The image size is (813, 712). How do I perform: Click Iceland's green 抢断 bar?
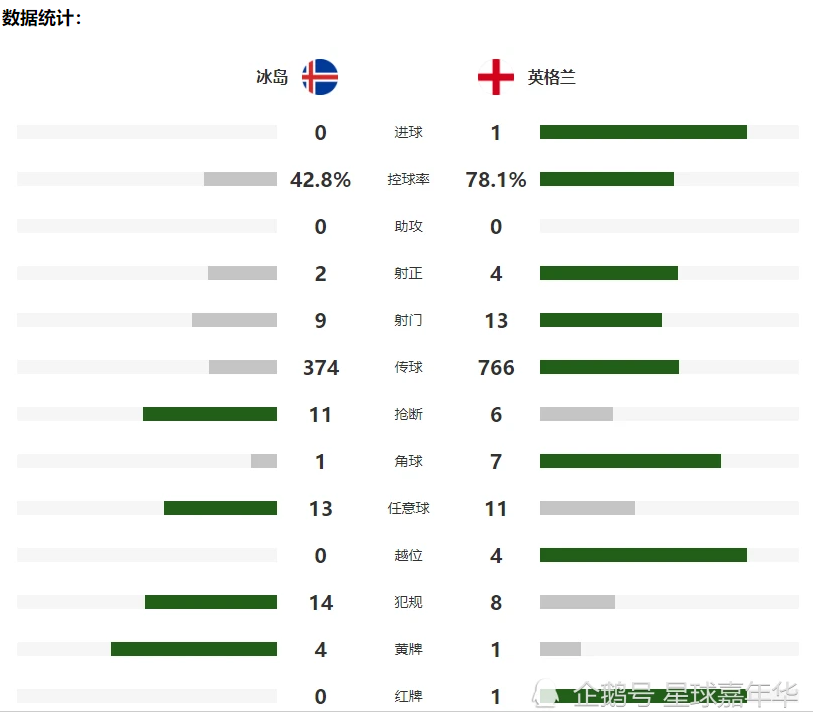pos(210,414)
